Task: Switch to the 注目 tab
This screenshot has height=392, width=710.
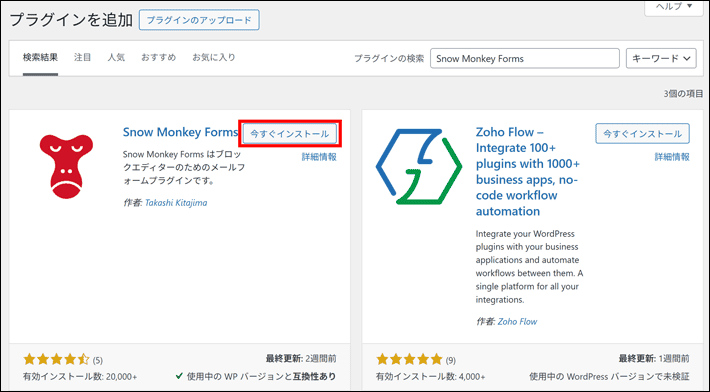Action: (82, 57)
